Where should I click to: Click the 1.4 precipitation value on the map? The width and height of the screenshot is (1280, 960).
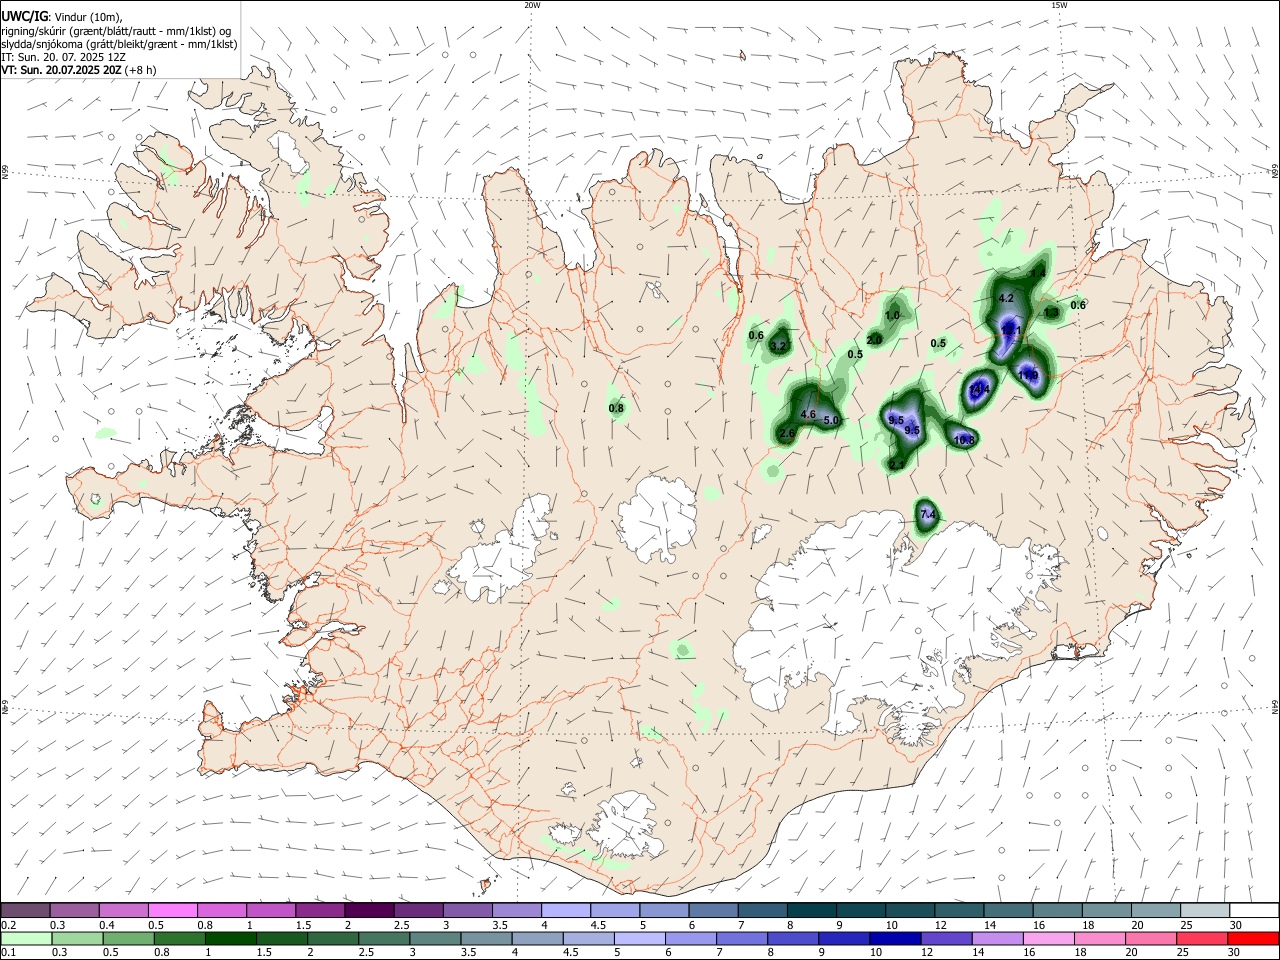click(x=1038, y=273)
